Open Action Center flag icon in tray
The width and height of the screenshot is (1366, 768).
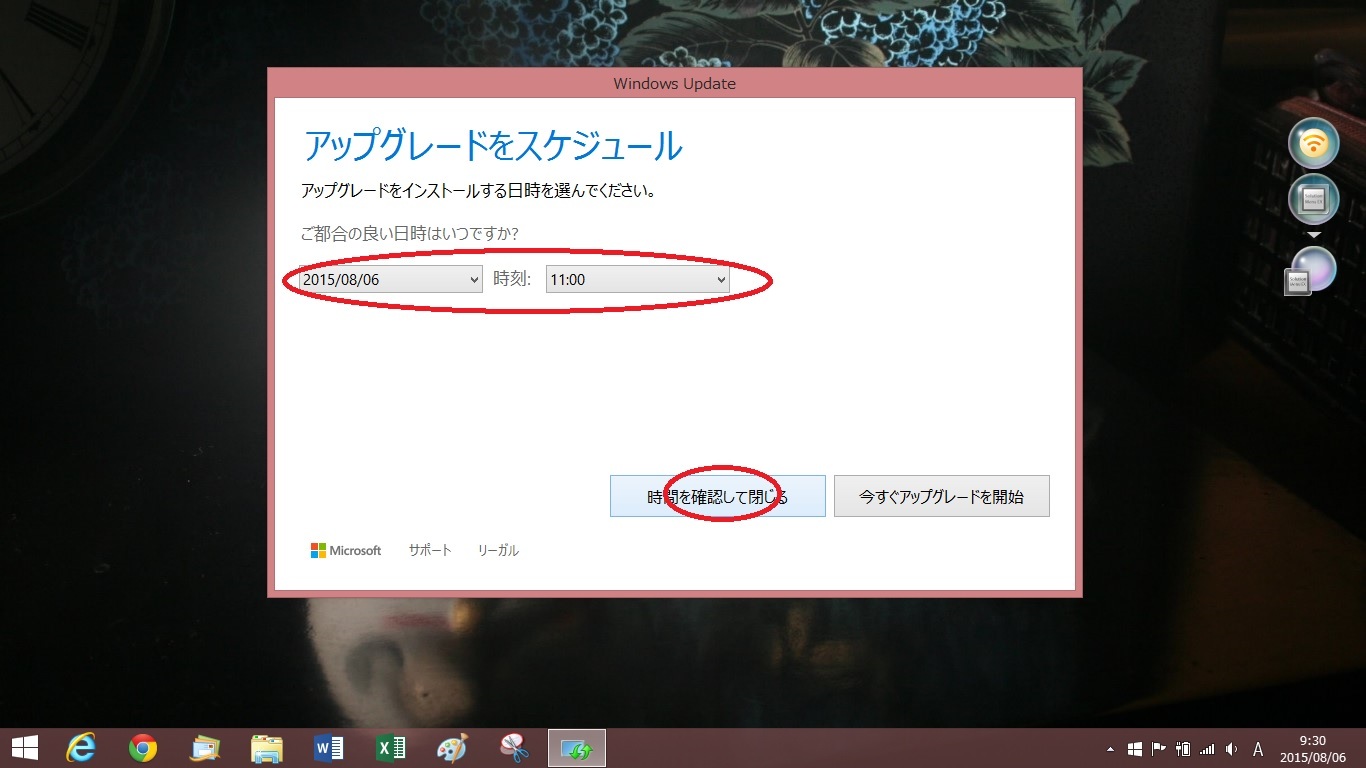point(1159,749)
